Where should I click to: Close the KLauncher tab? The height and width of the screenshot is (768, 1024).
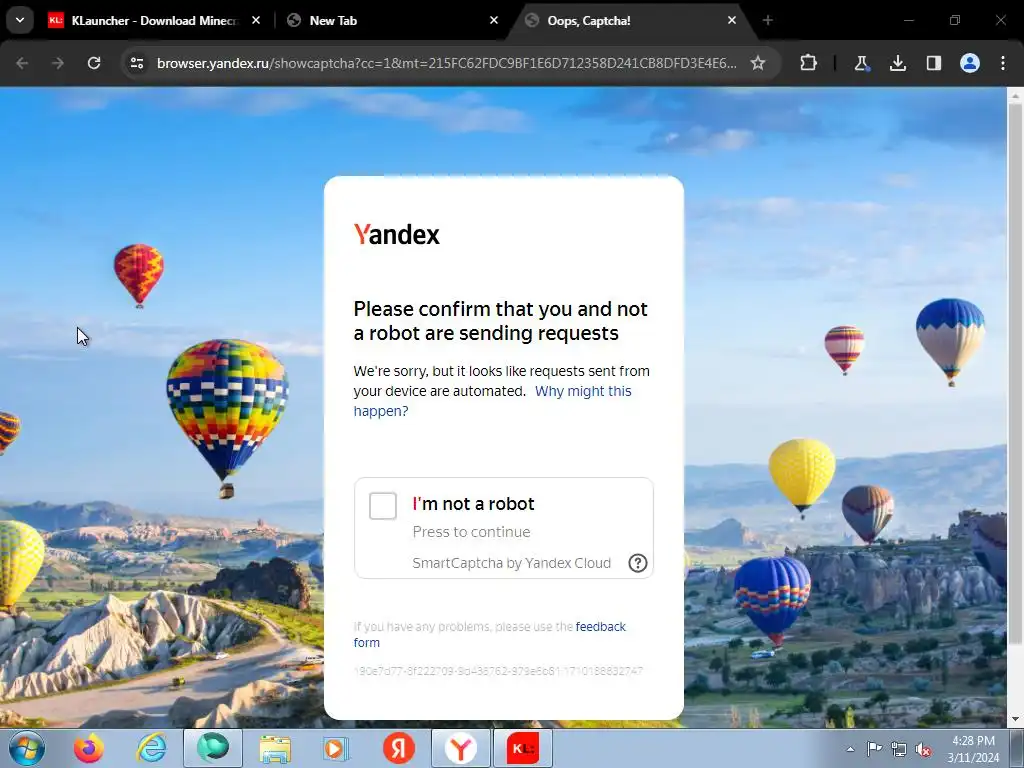click(256, 21)
